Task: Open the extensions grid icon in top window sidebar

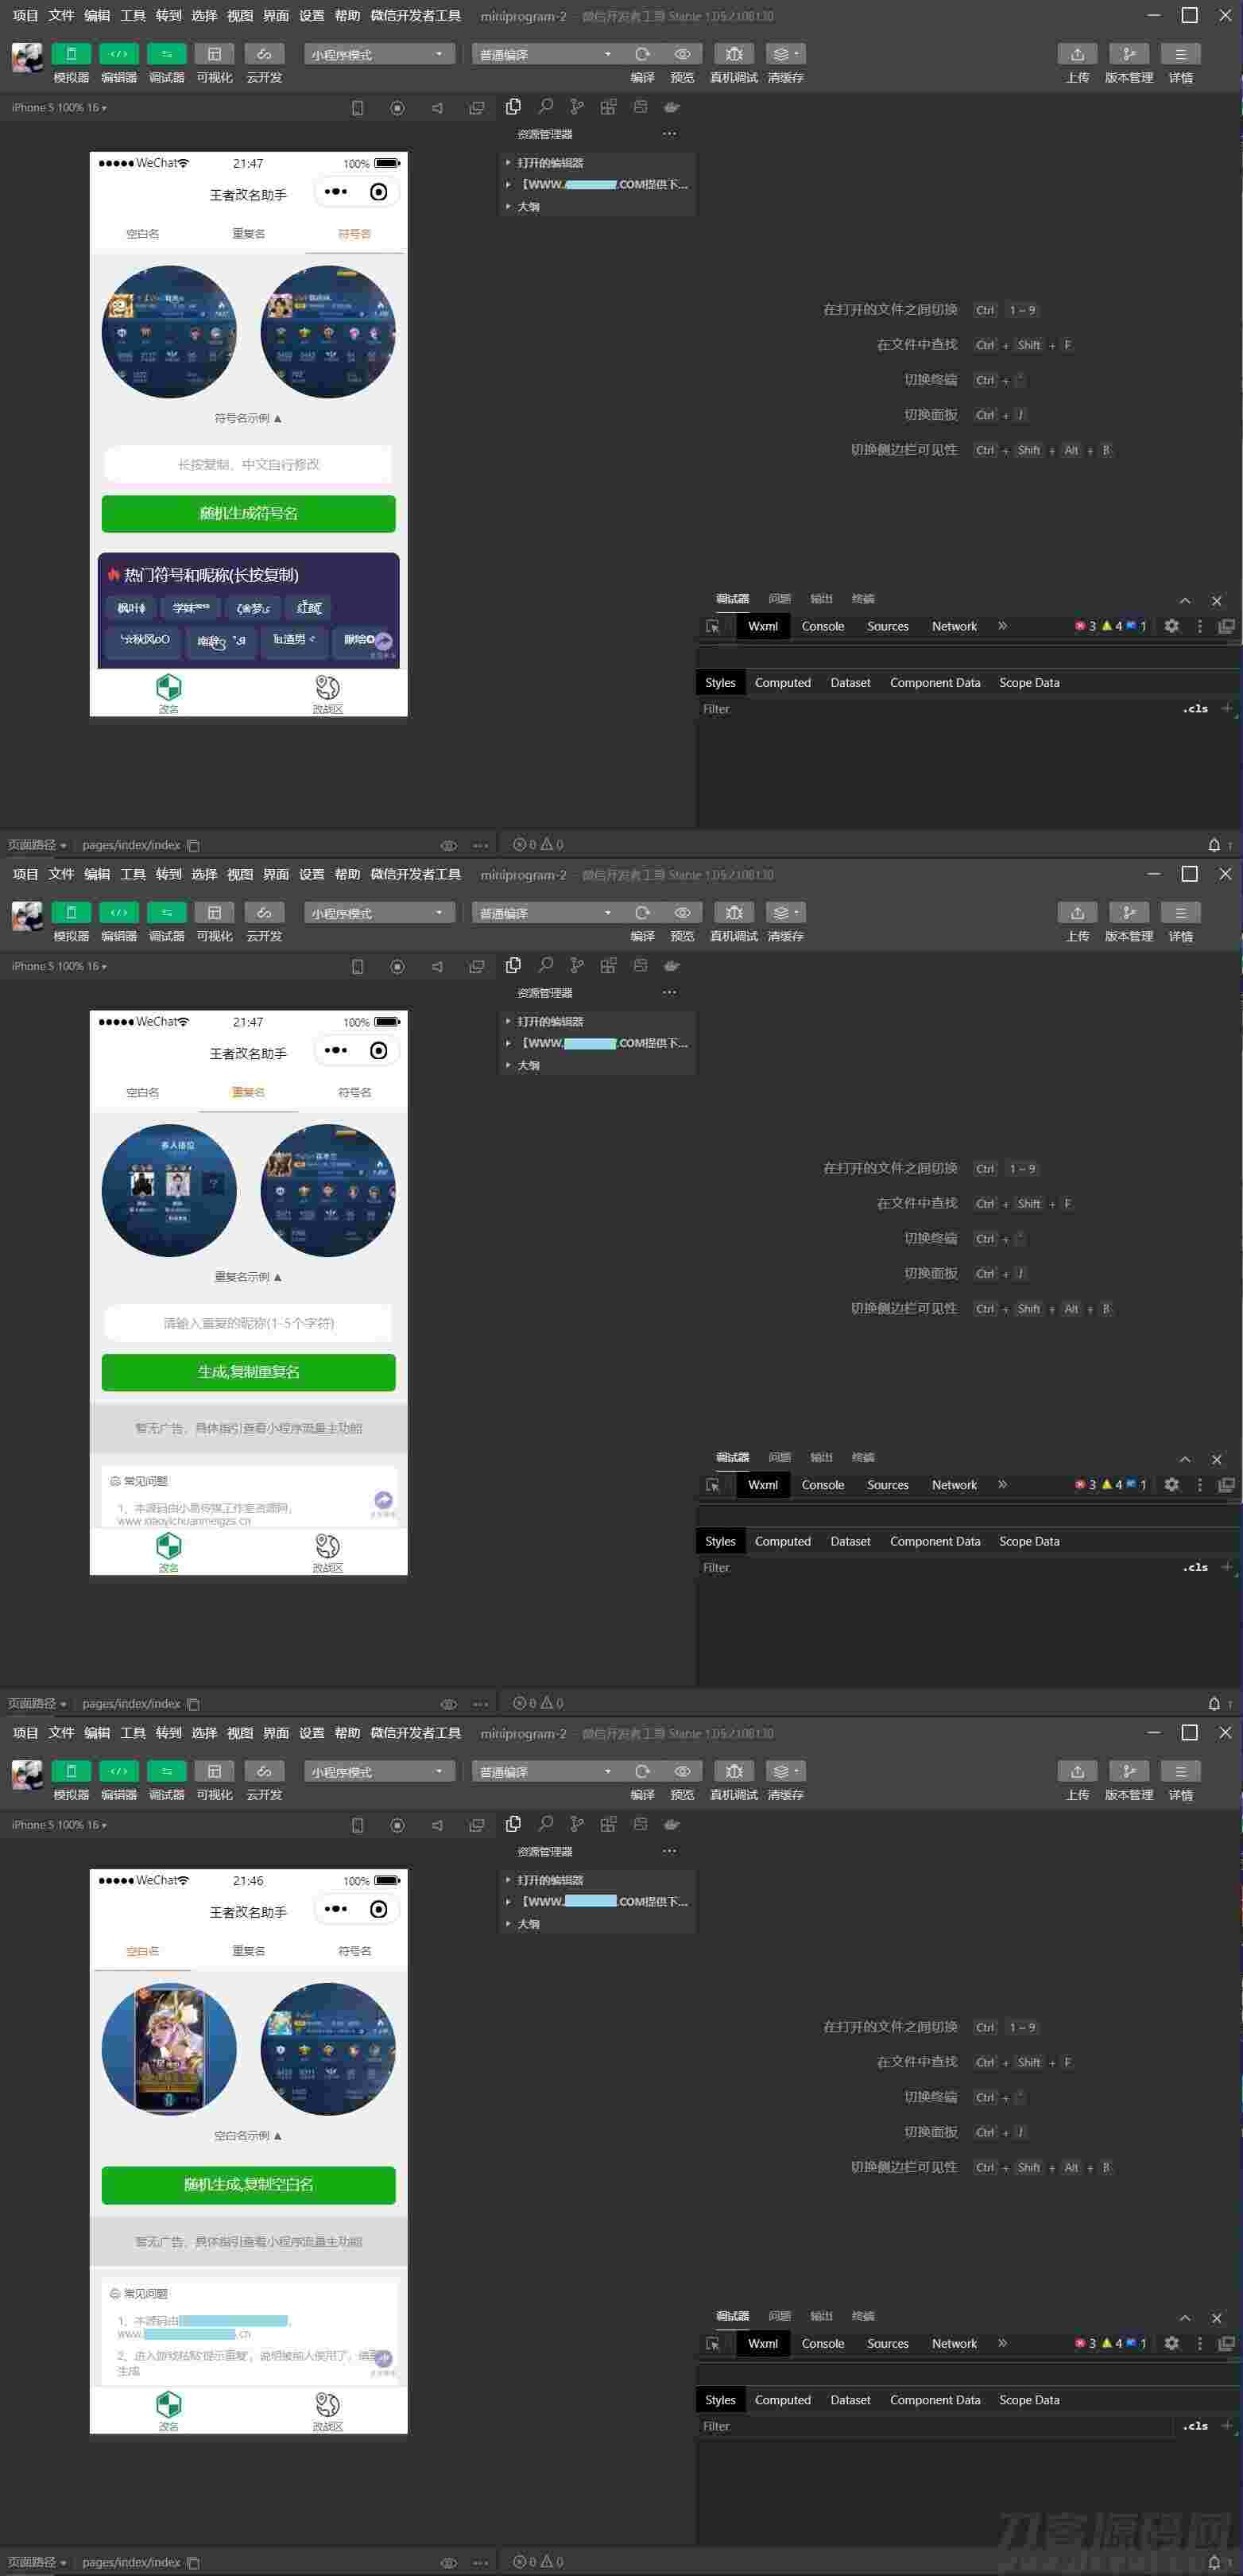Action: pyautogui.click(x=608, y=106)
